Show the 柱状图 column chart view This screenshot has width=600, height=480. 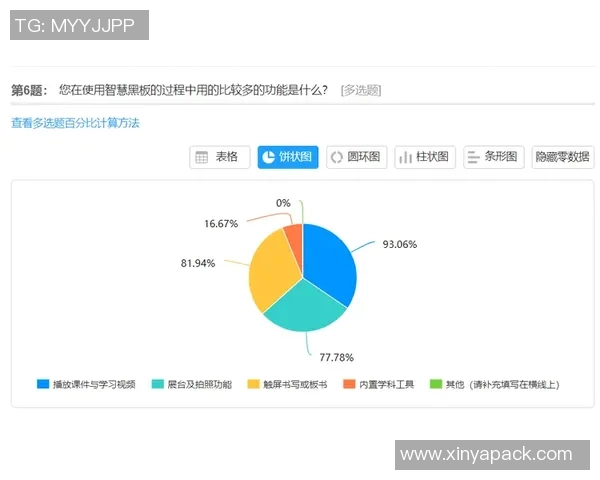425,157
